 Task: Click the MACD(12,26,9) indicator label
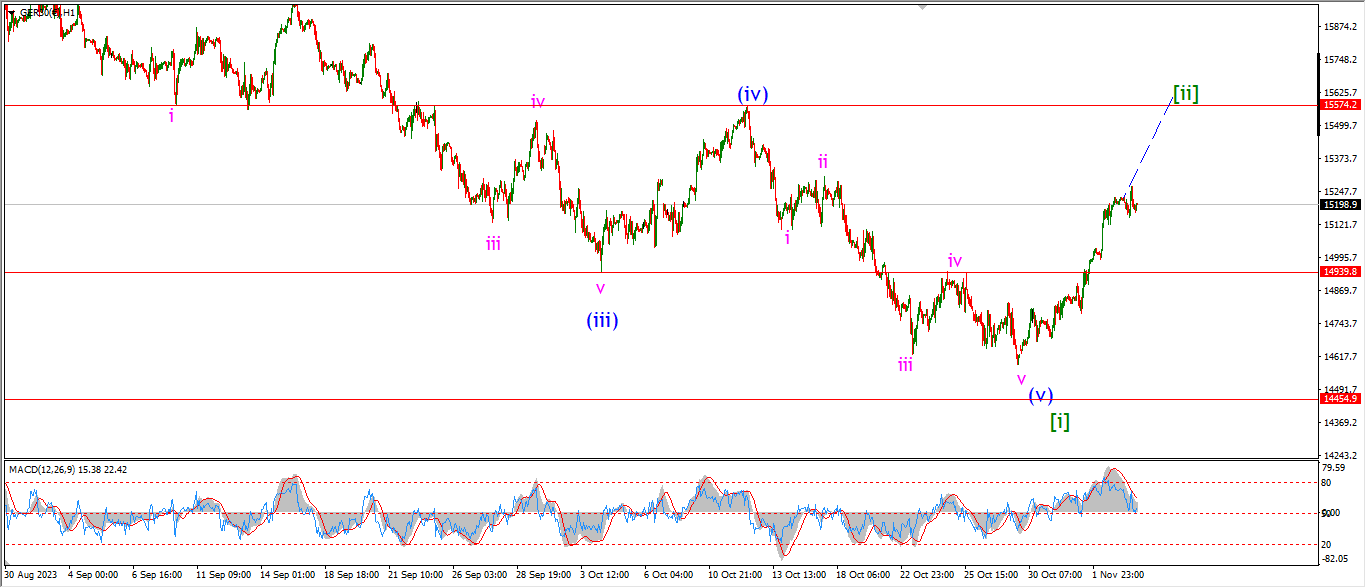(68, 469)
